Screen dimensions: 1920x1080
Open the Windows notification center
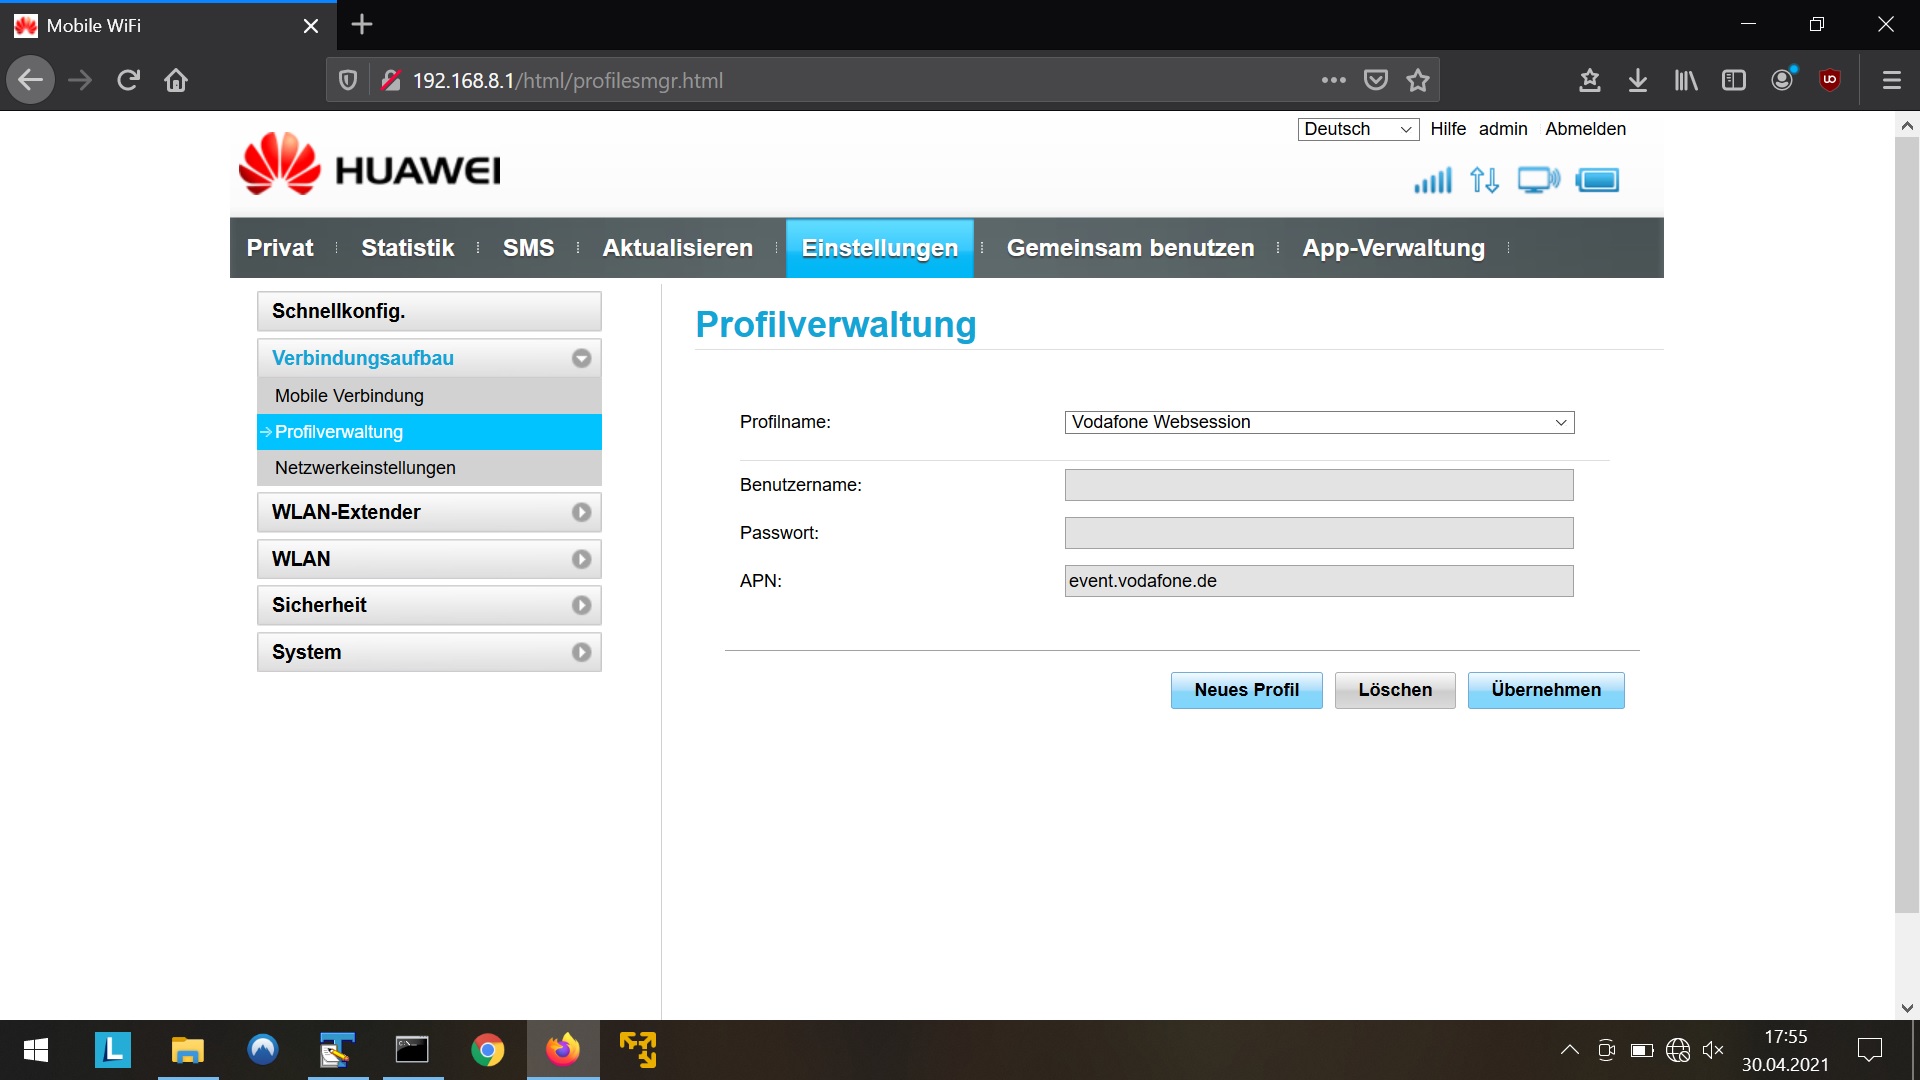coord(1869,1050)
